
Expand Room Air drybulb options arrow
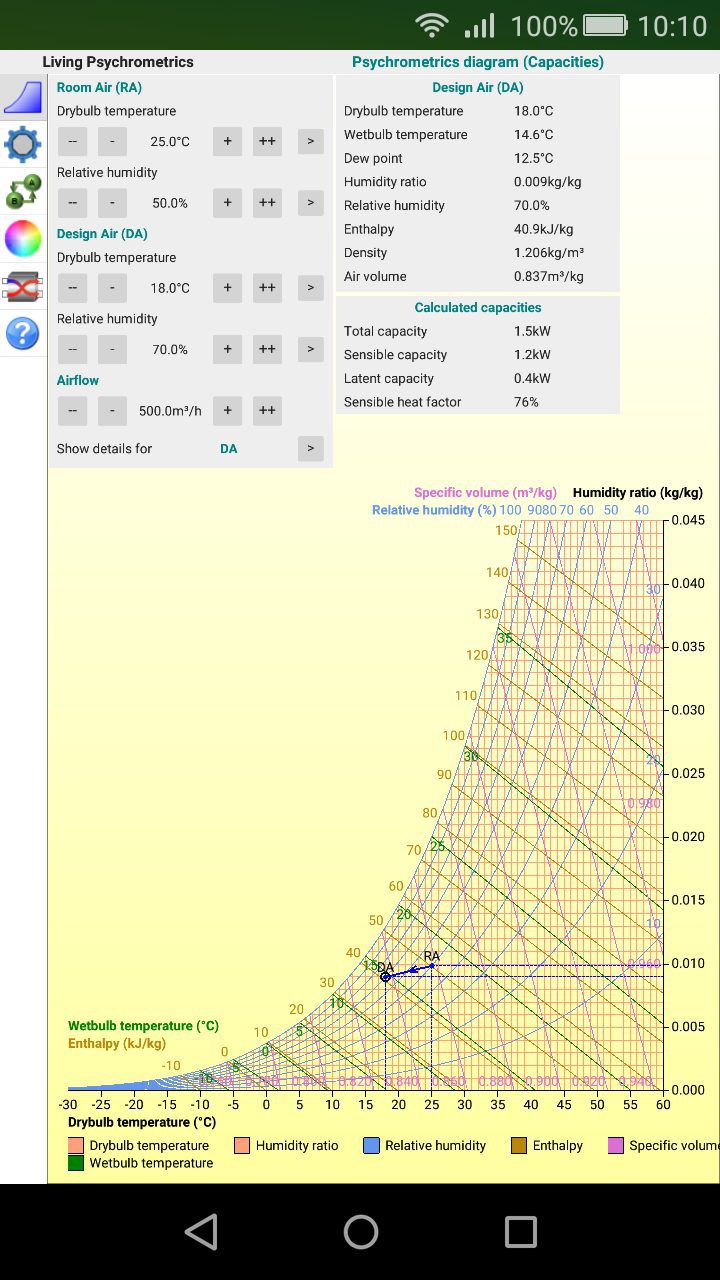click(311, 141)
